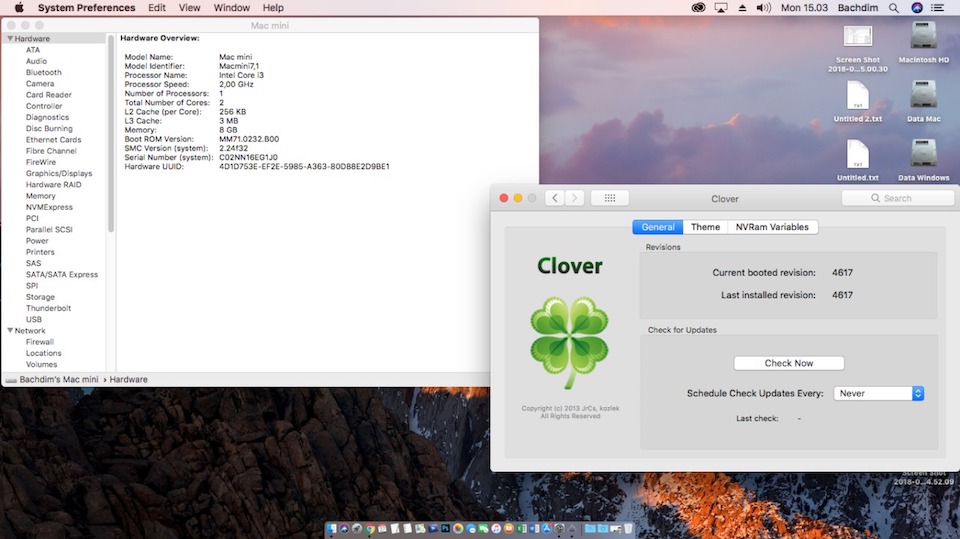The height and width of the screenshot is (539, 960).
Task: Select NVMExpress in sidebar
Action: (x=49, y=207)
